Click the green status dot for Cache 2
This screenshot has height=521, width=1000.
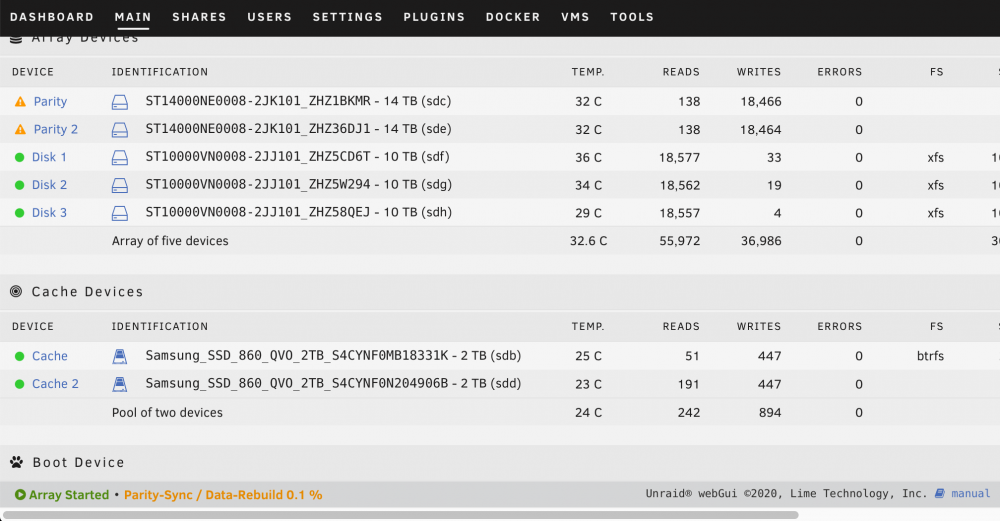coord(19,384)
